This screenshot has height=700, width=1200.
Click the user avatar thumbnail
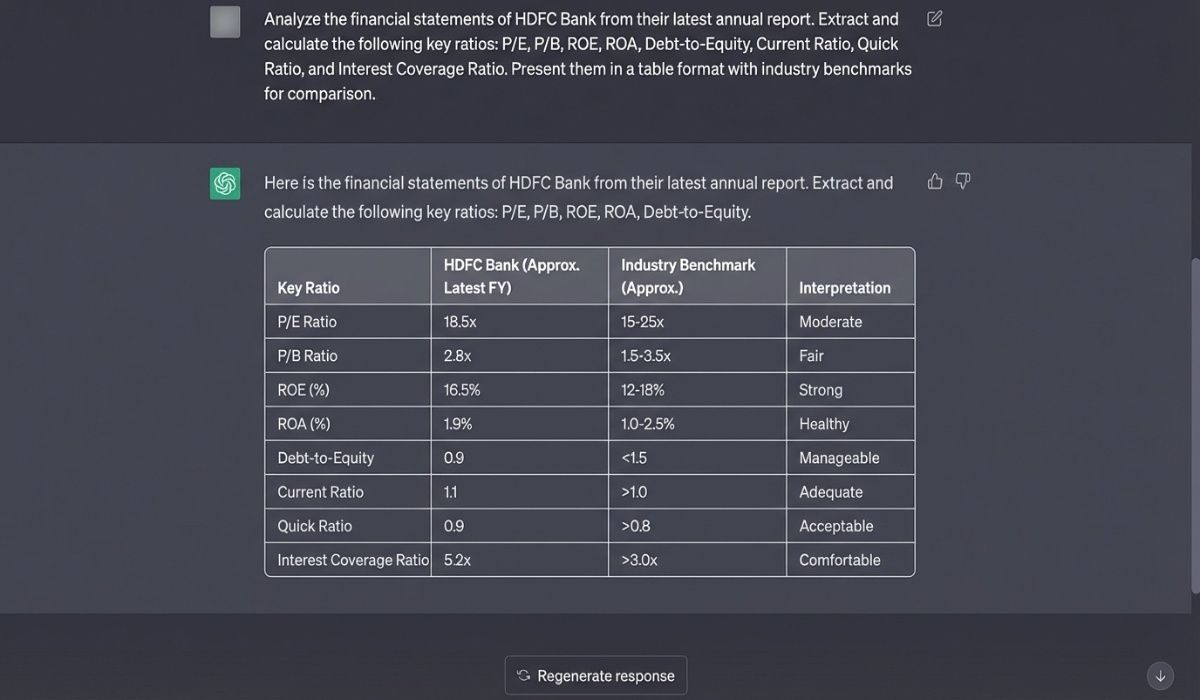coord(224,21)
